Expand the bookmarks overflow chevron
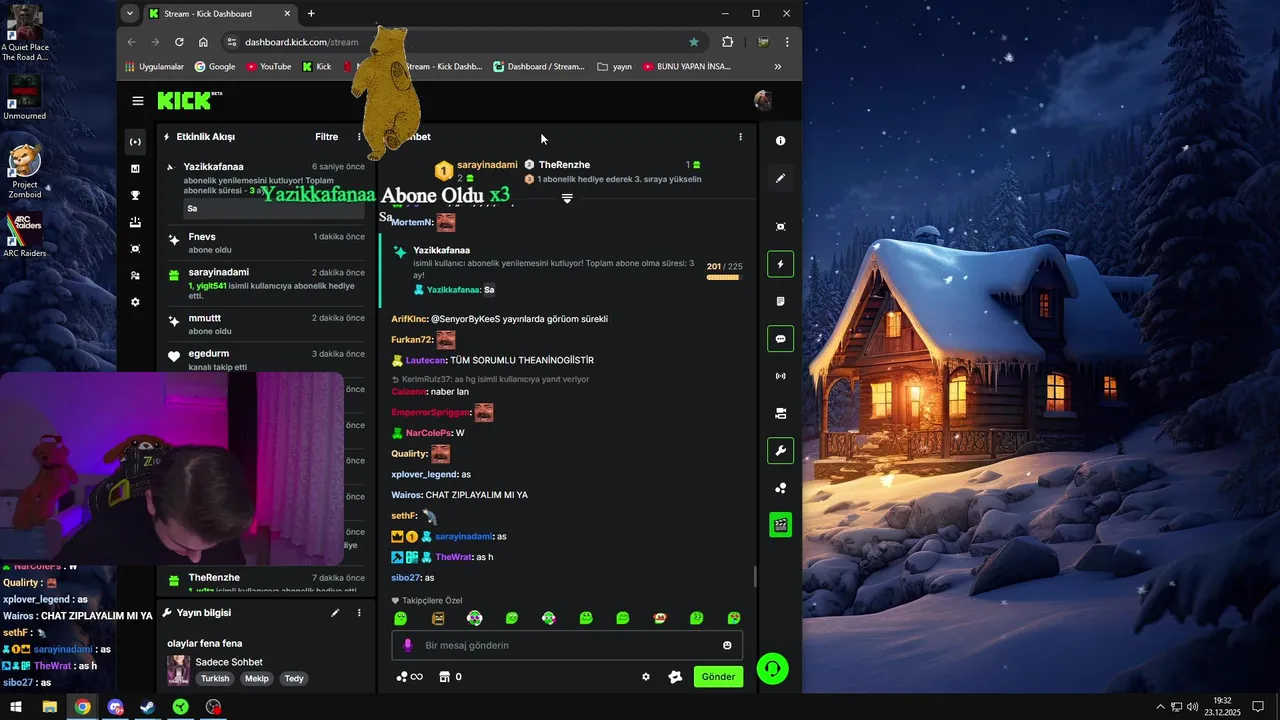 [778, 67]
